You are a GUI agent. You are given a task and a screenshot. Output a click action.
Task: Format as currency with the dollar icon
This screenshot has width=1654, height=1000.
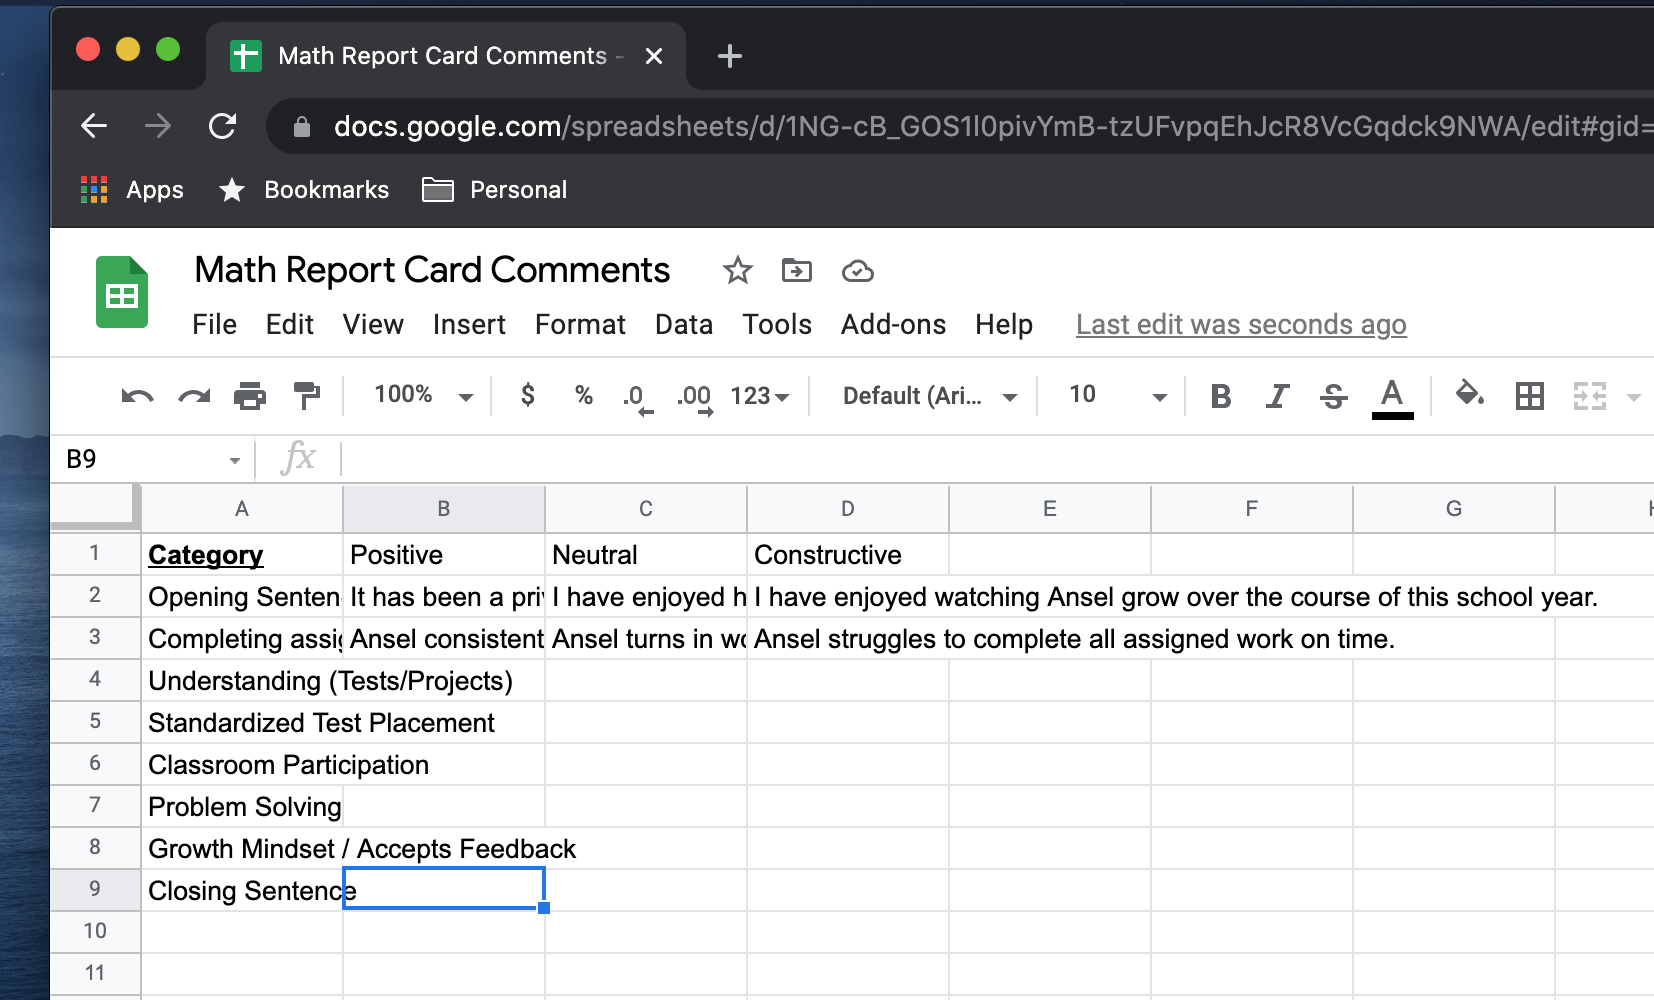pos(528,395)
